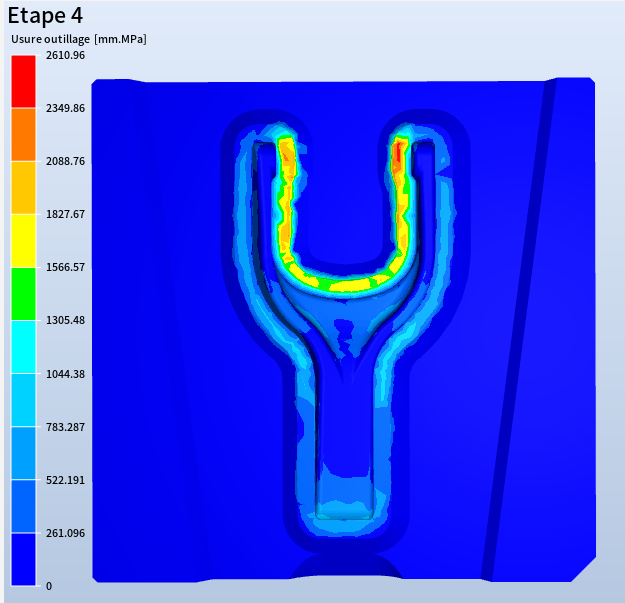The height and width of the screenshot is (603, 625).
Task: Click the legend value 1827.67
Action: coord(65,214)
